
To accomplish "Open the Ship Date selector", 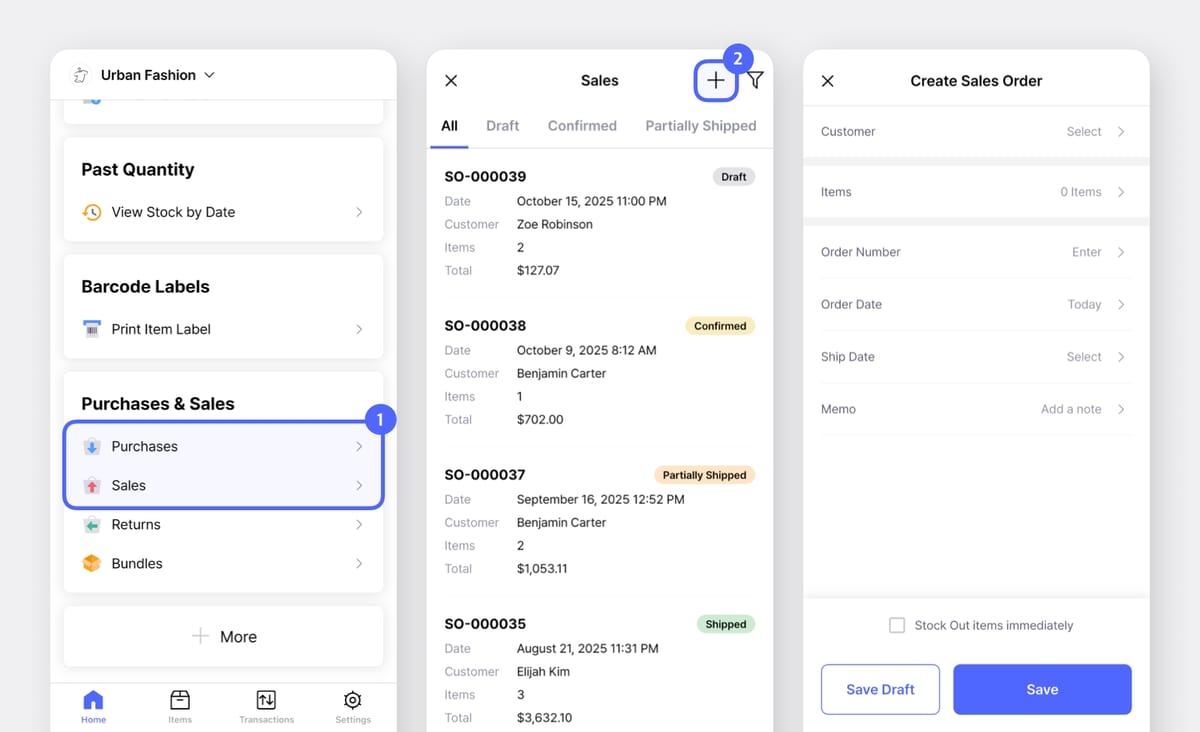I will pyautogui.click(x=975, y=357).
